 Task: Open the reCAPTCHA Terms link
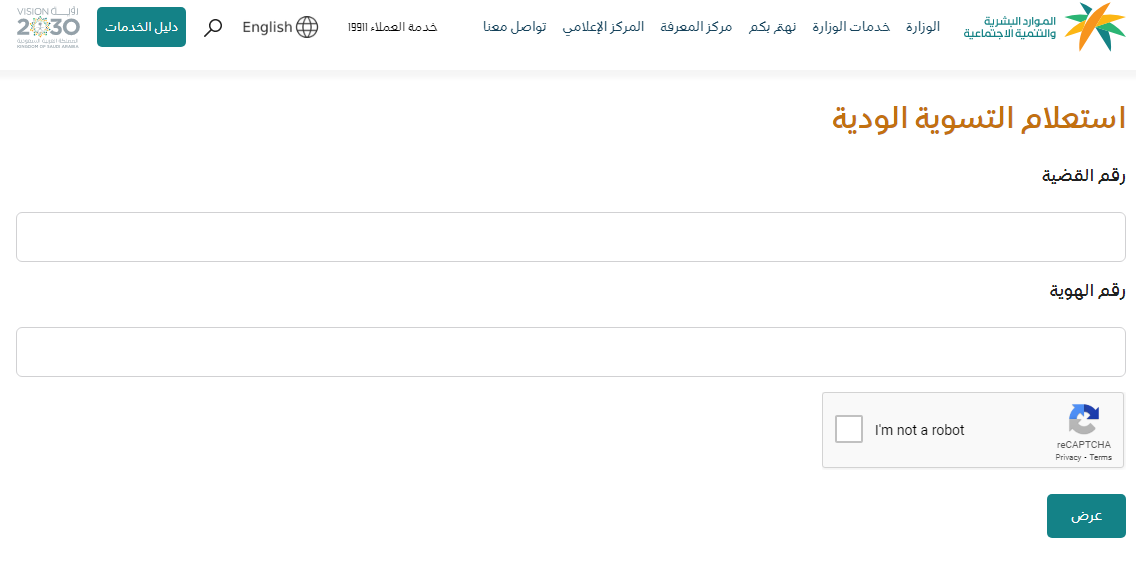coord(1100,457)
